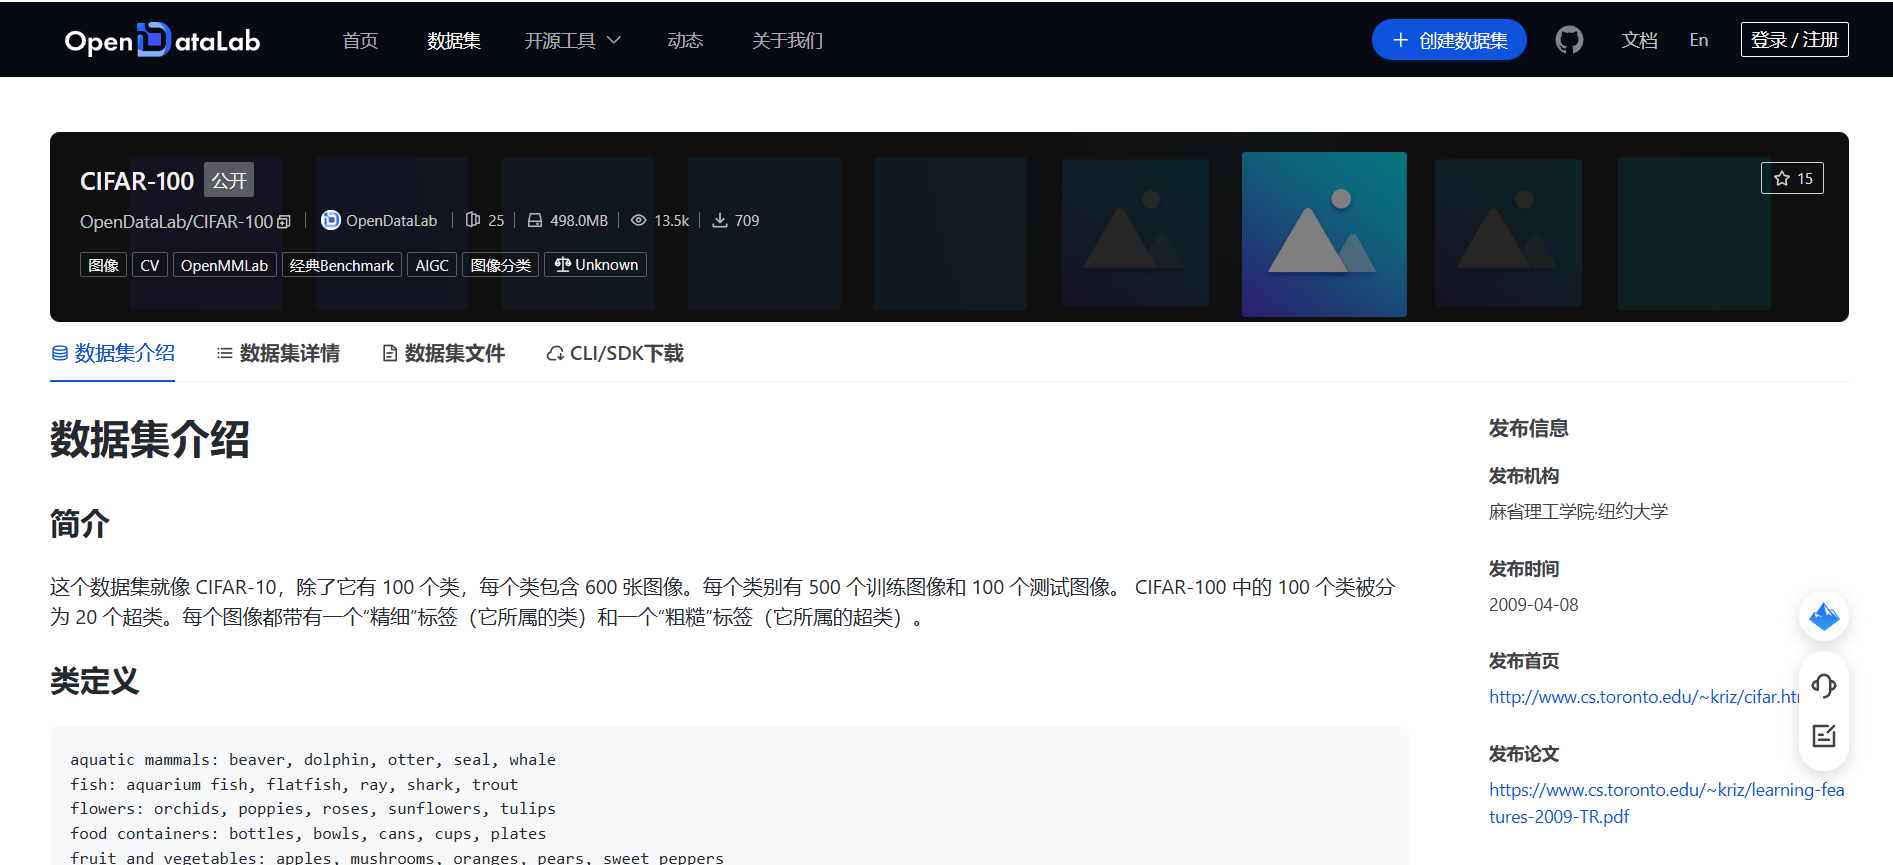1893x865 pixels.
Task: Click the 'flowers: orchids, poppies' line
Action: click(313, 809)
